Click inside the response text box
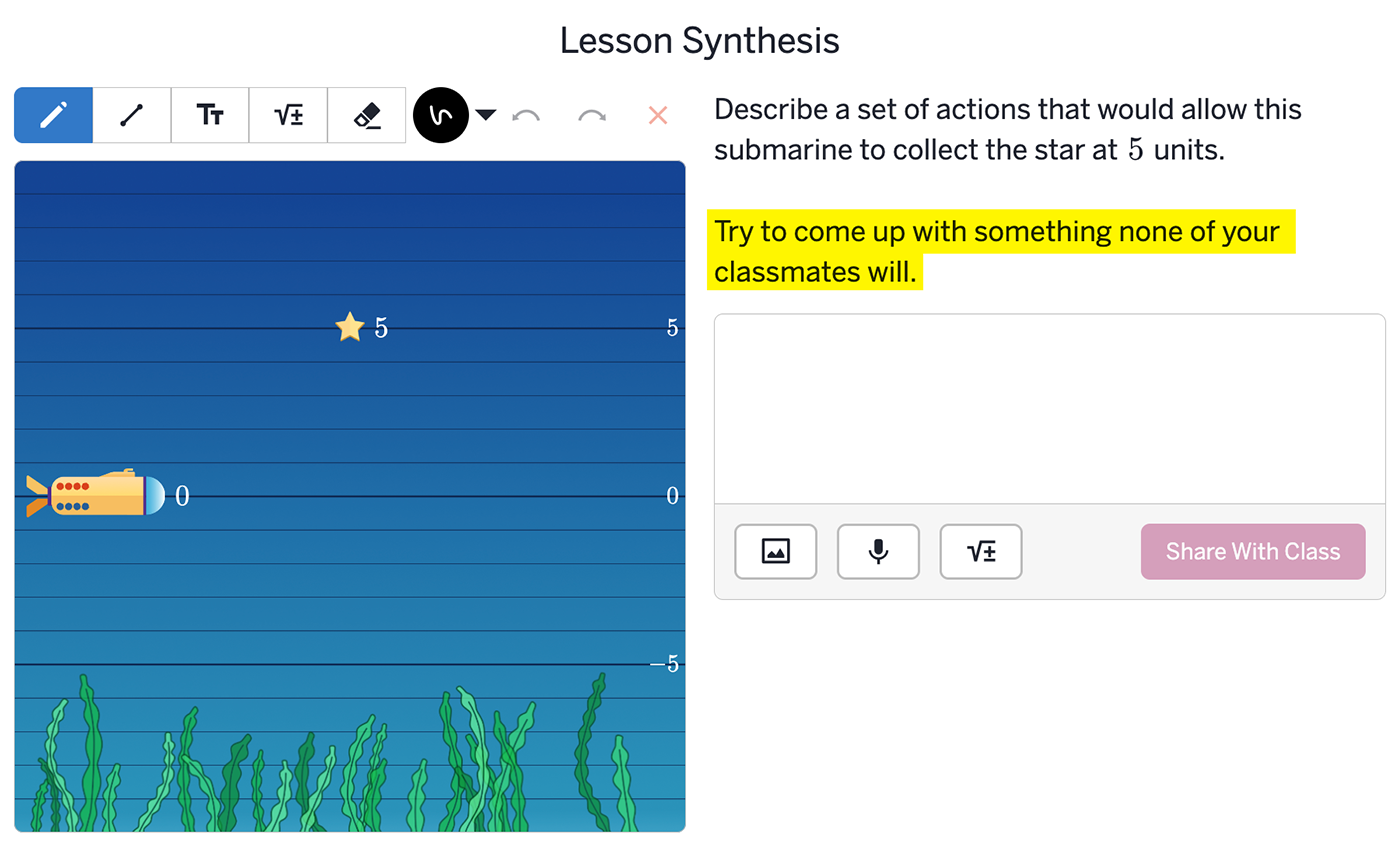Viewport: 1400px width, 845px height. coord(1050,405)
